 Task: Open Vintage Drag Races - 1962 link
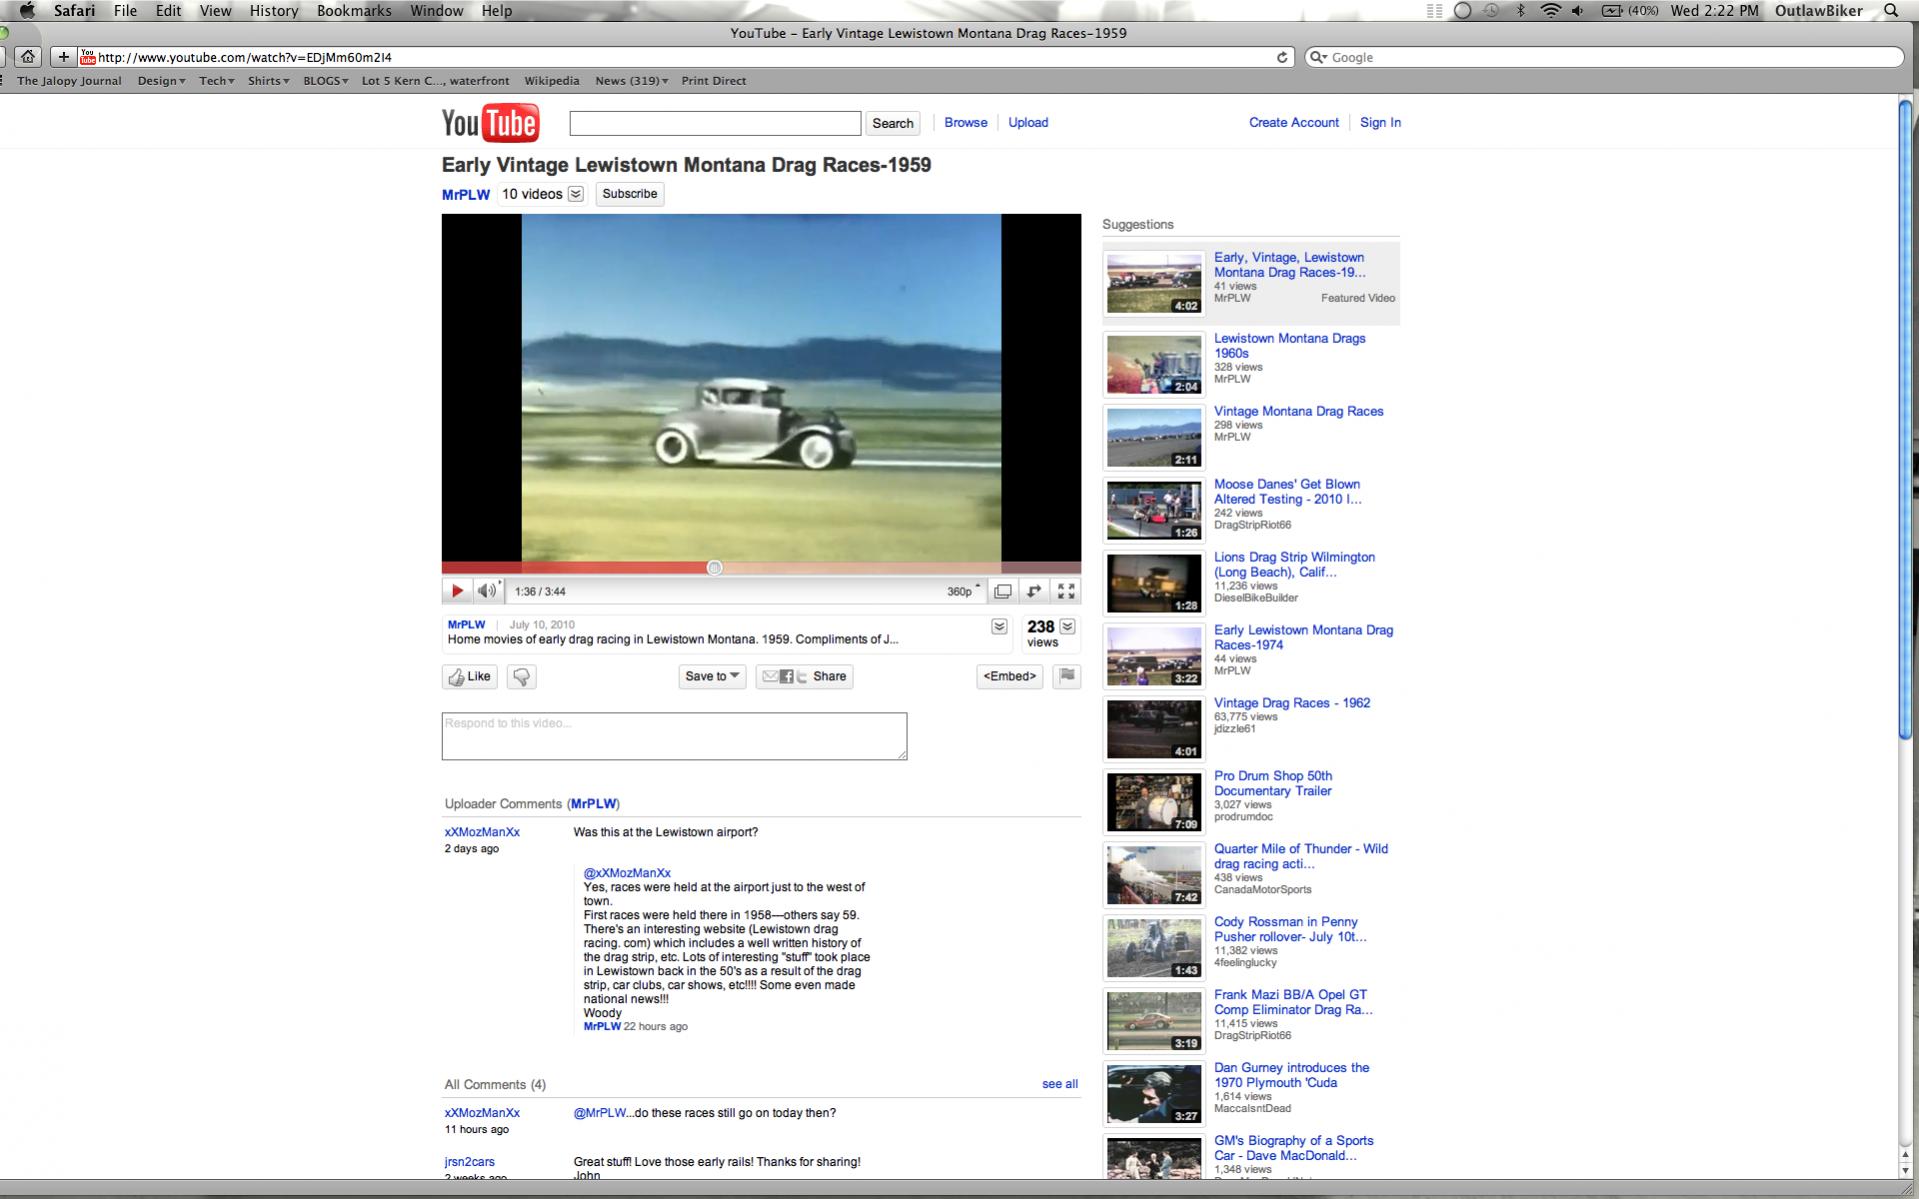[1292, 703]
